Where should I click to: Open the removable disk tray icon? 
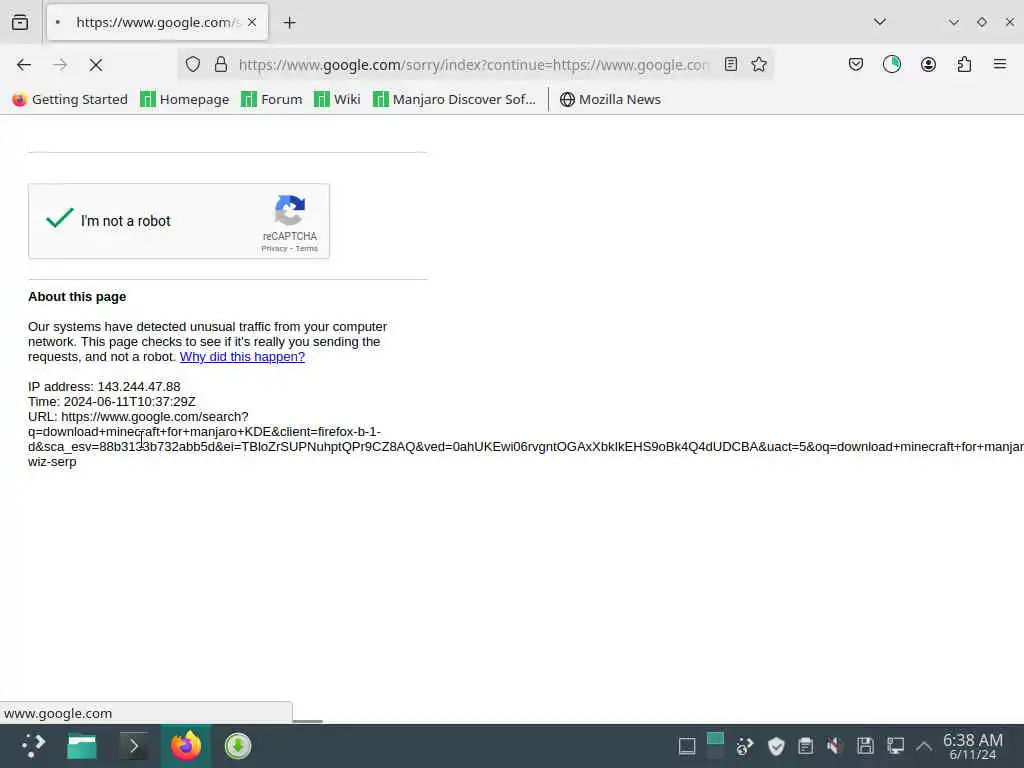point(865,746)
